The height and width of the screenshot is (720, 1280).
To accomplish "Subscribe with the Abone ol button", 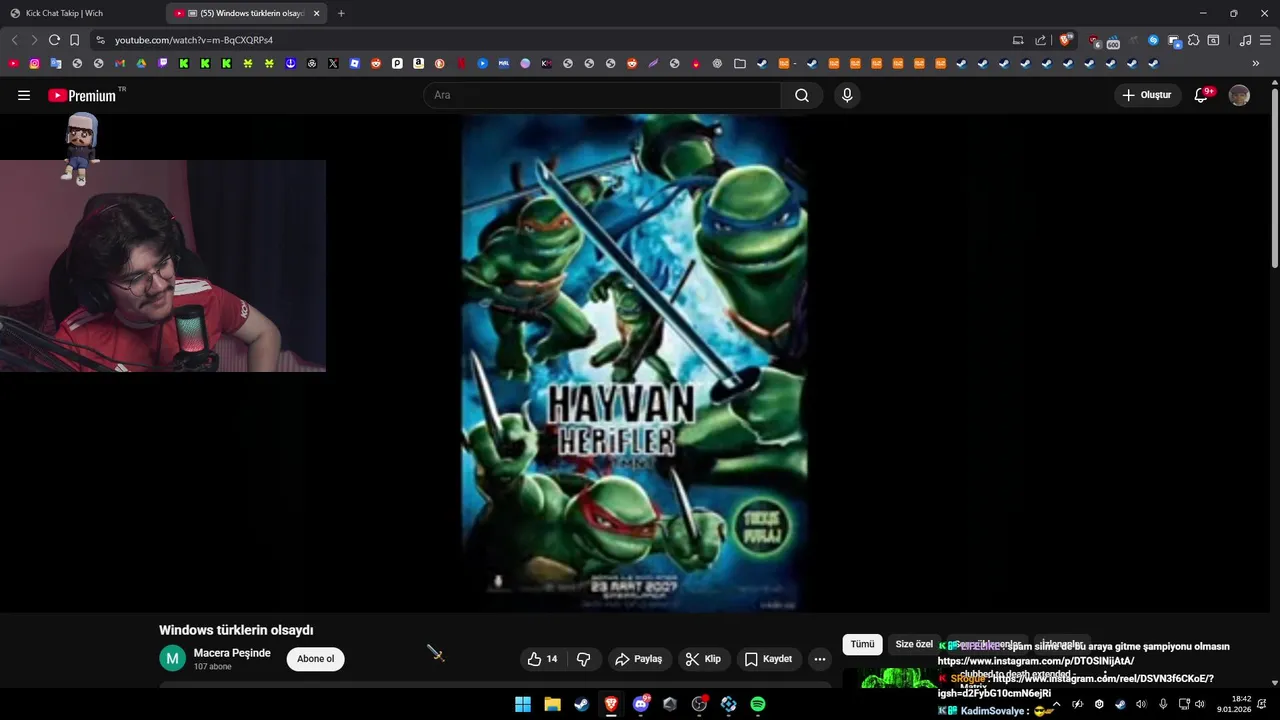I will [x=315, y=659].
